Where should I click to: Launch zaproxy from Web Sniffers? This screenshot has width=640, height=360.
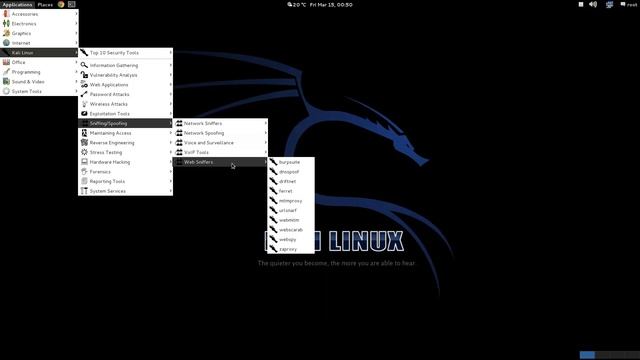[x=291, y=249]
